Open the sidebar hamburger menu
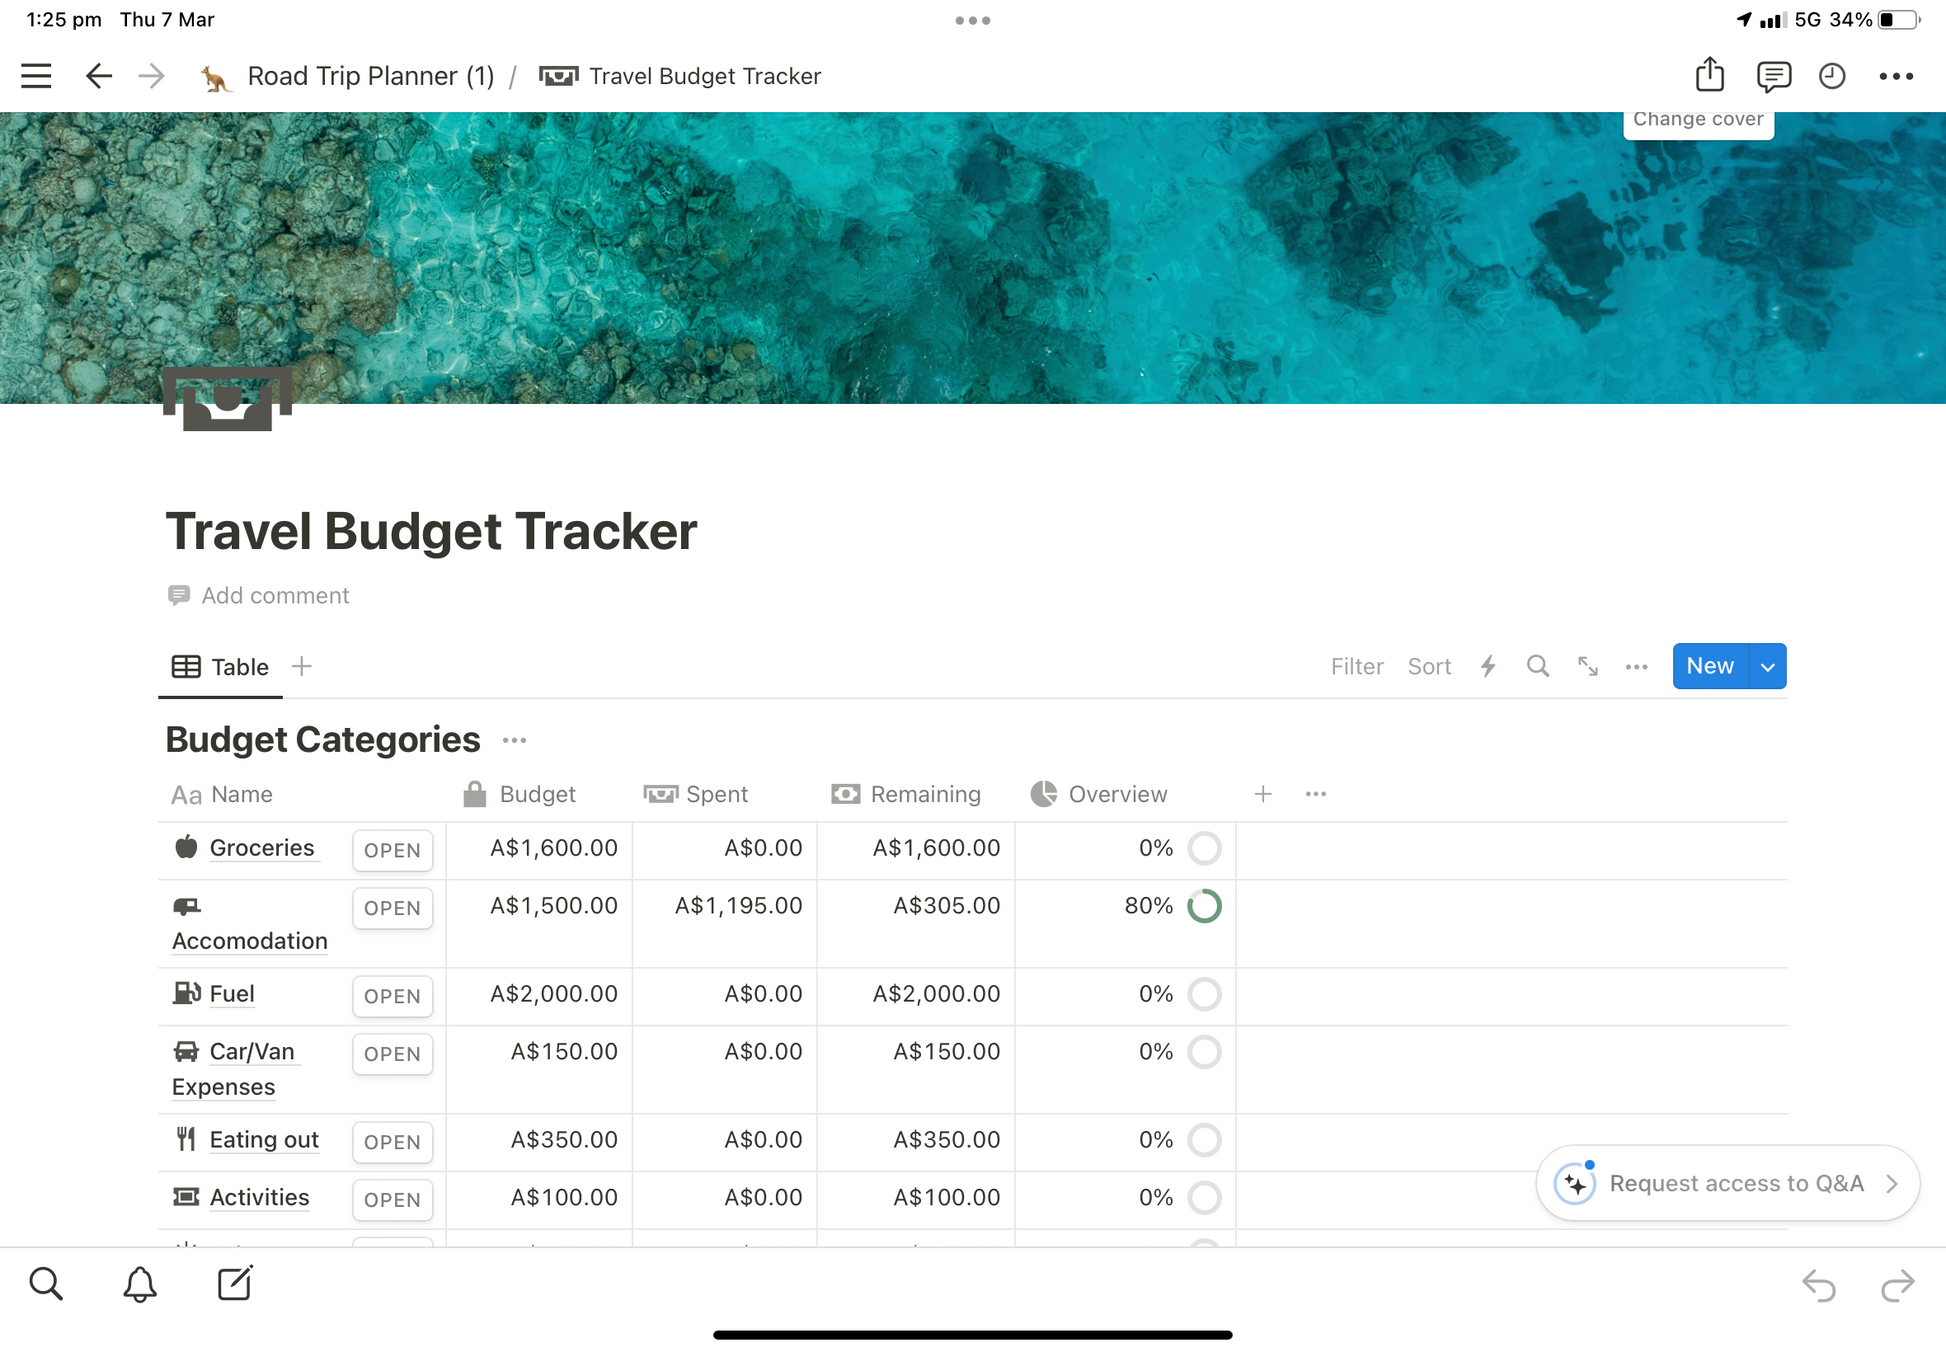1946x1352 pixels. tap(36, 76)
